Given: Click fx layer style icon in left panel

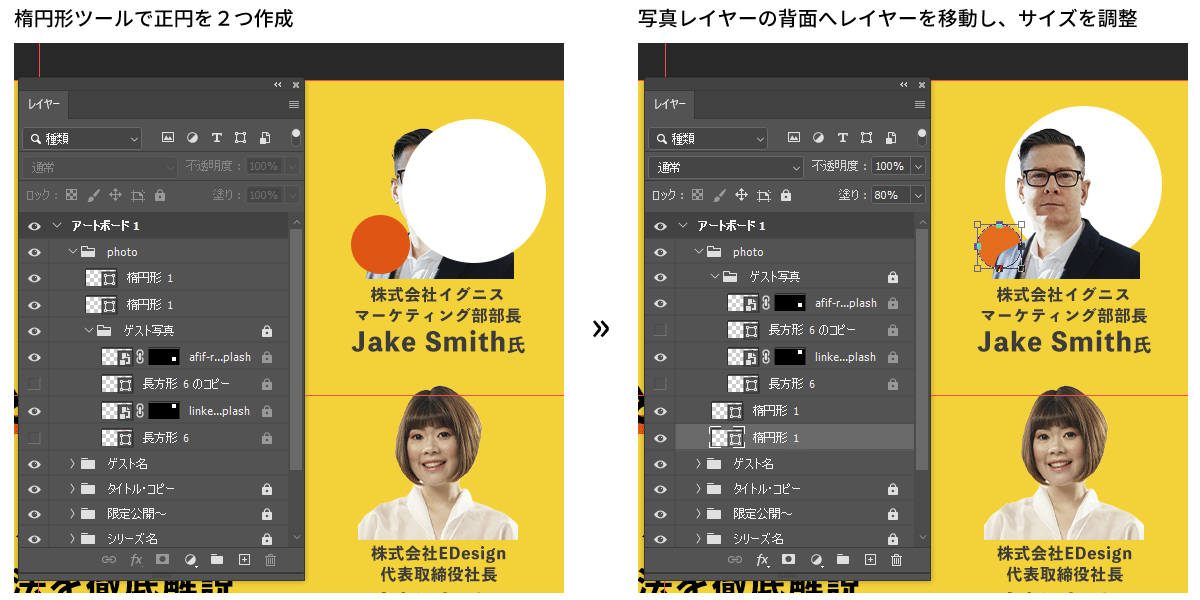Looking at the screenshot, I should [x=137, y=560].
